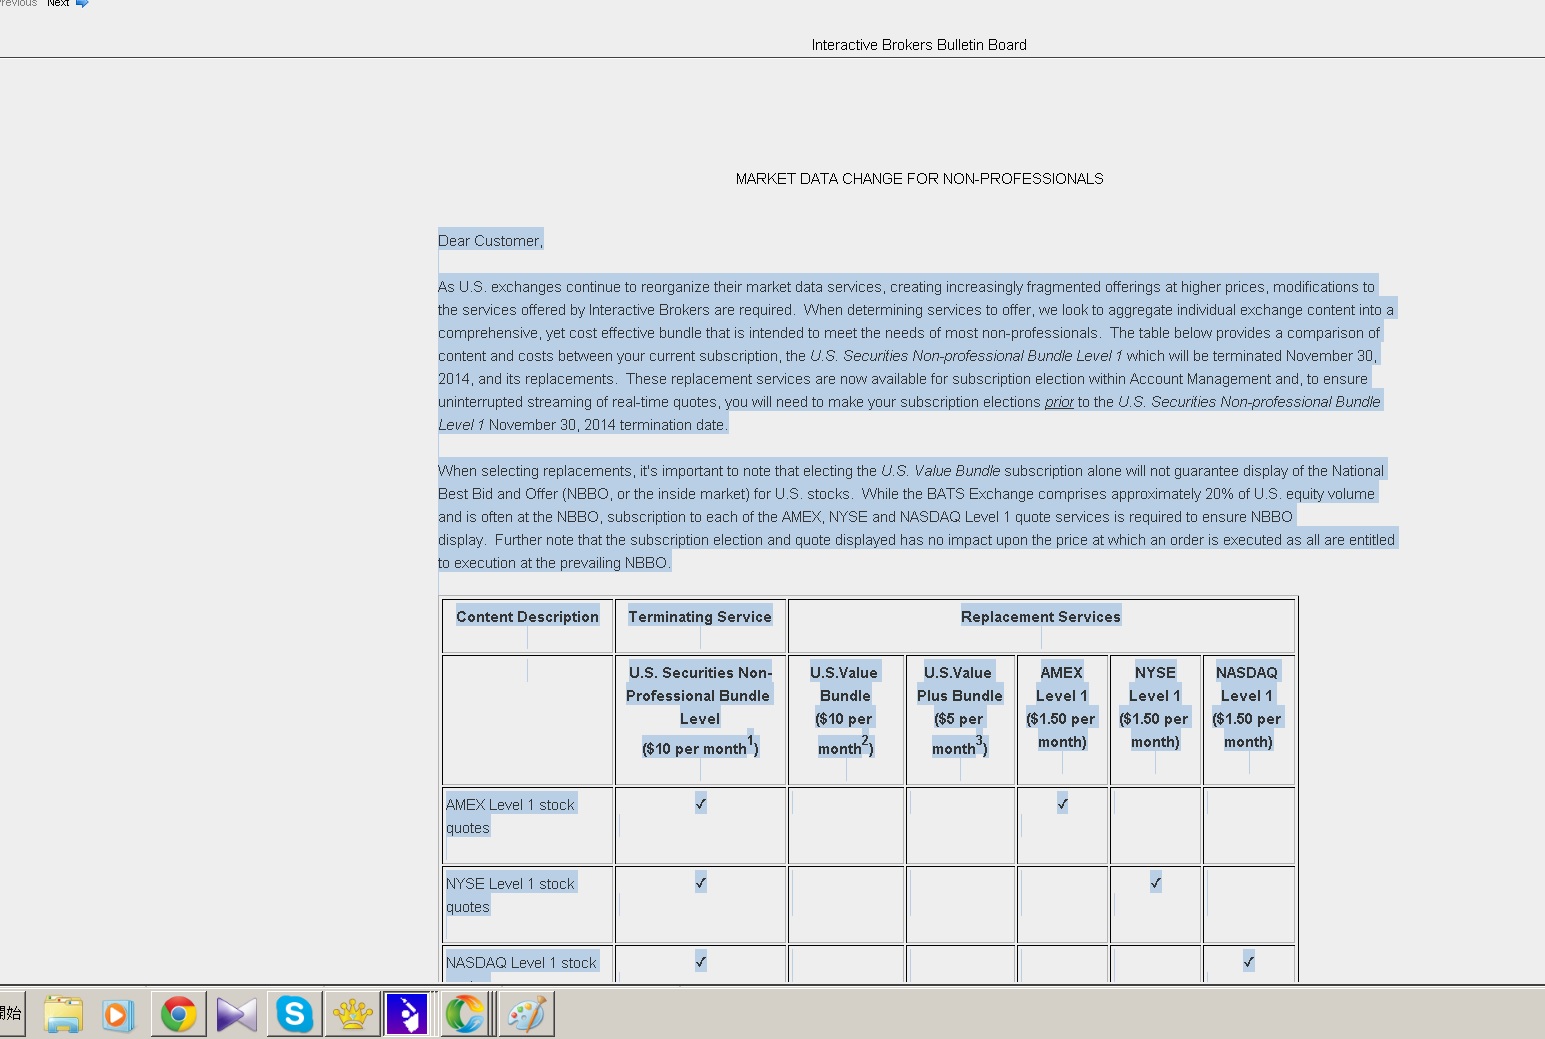Open Windows Explorer from the taskbar
This screenshot has width=1545, height=1039.
point(63,1014)
